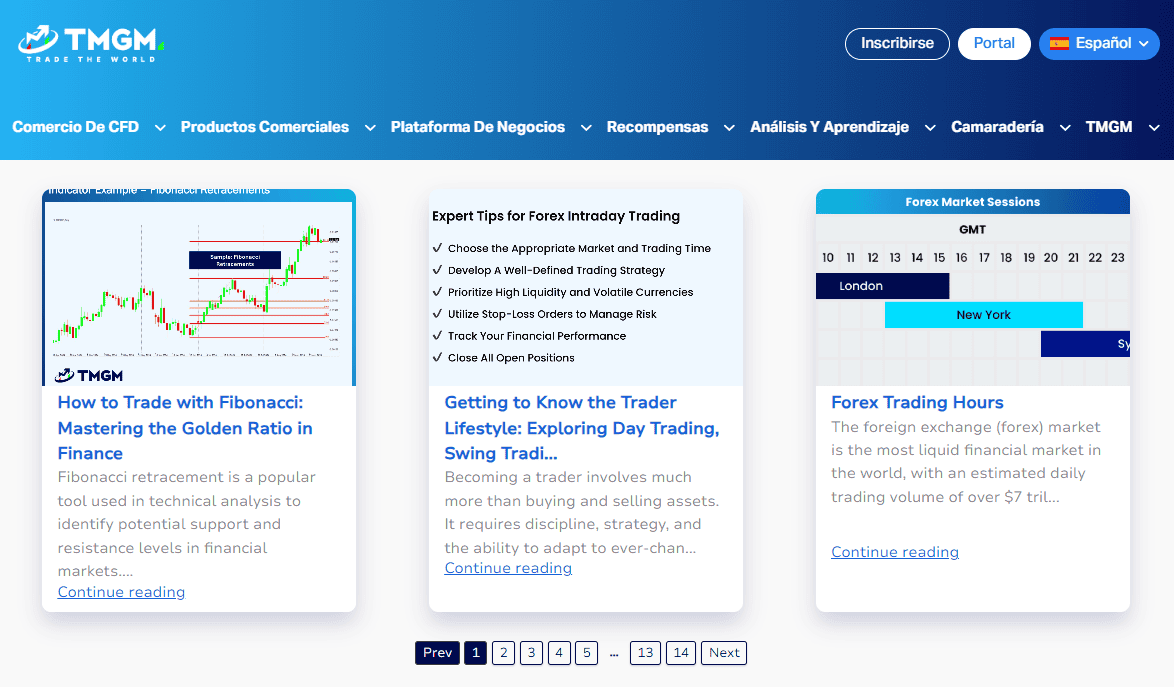Click the Inscribirse button
This screenshot has height=687, width=1174.
click(897, 44)
